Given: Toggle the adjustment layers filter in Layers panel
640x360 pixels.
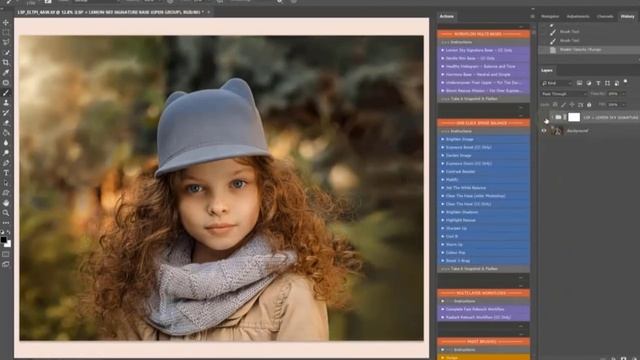Looking at the screenshot, I should (x=589, y=83).
